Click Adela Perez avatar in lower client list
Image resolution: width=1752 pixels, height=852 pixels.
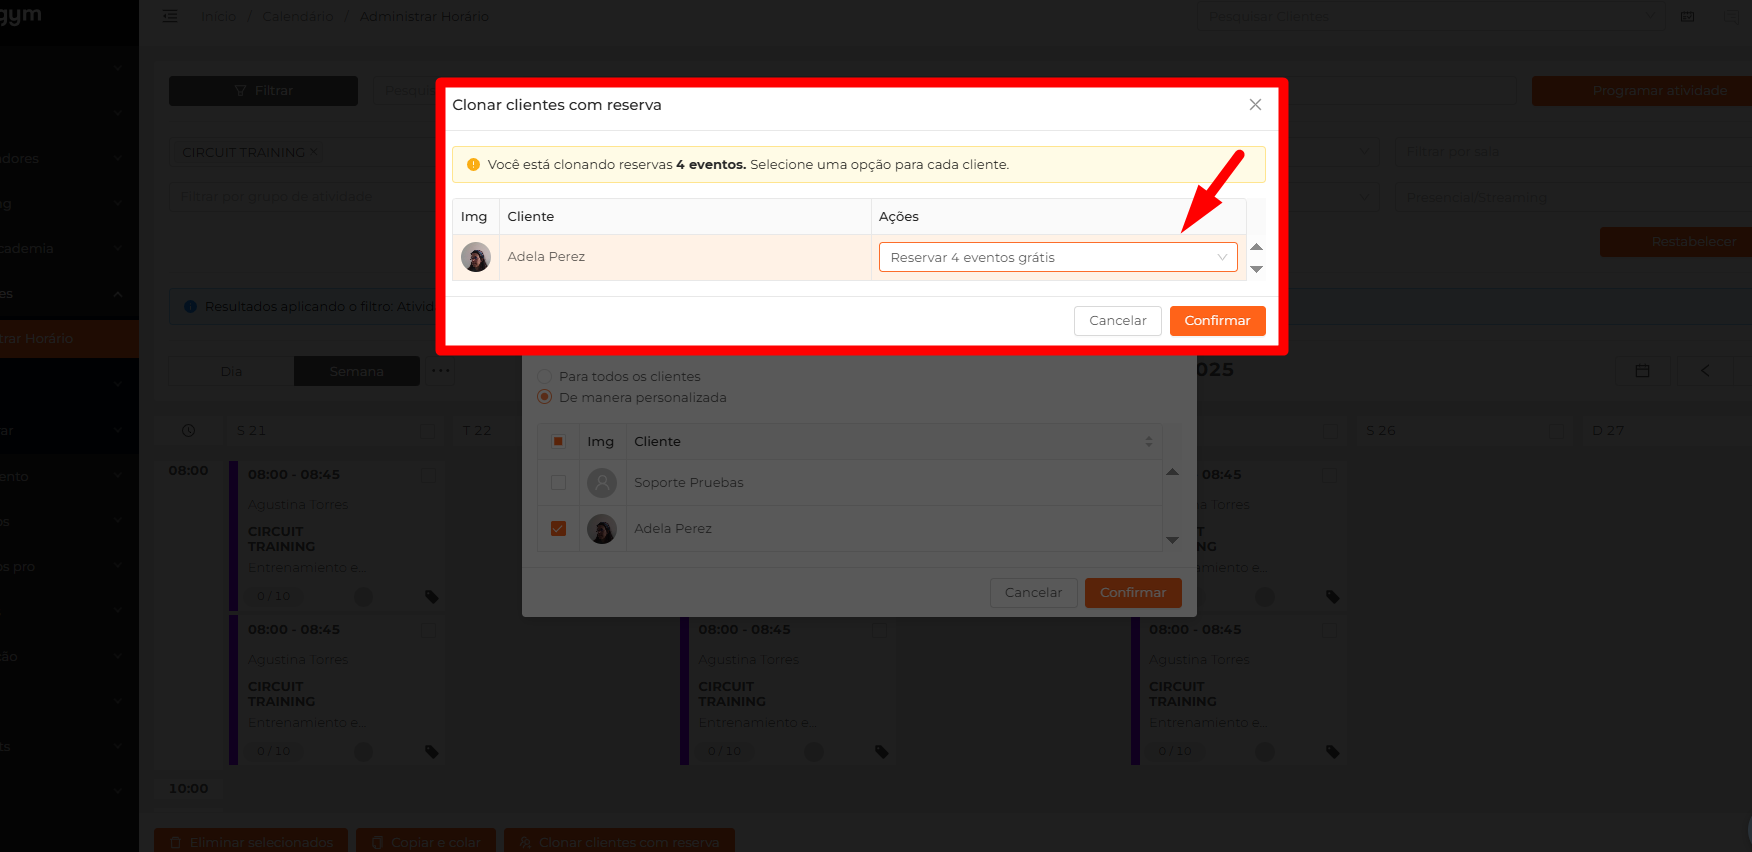click(602, 529)
